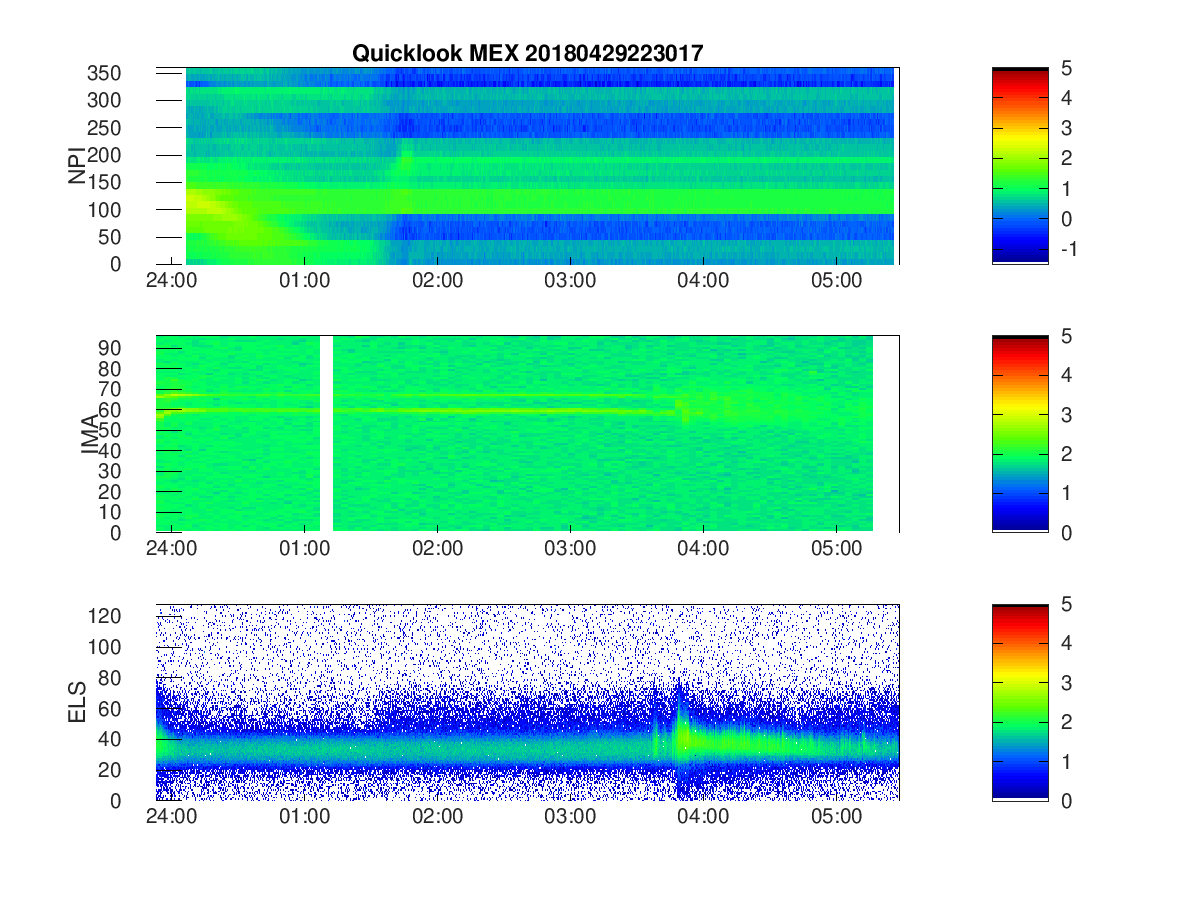Click the 01:00 time label under IMA panel
This screenshot has height=900, width=1200.
(304, 549)
